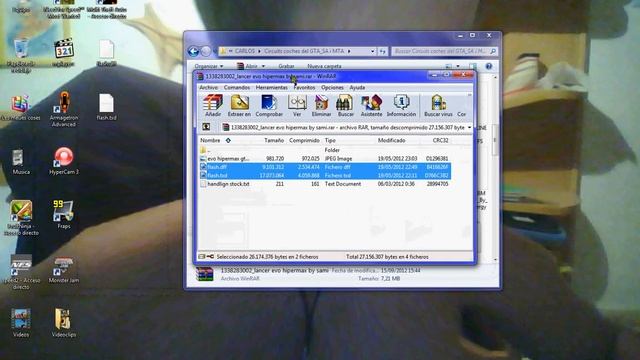The image size is (640, 360).
Task: Open the Archivo menu in WinRAR
Action: [x=209, y=87]
